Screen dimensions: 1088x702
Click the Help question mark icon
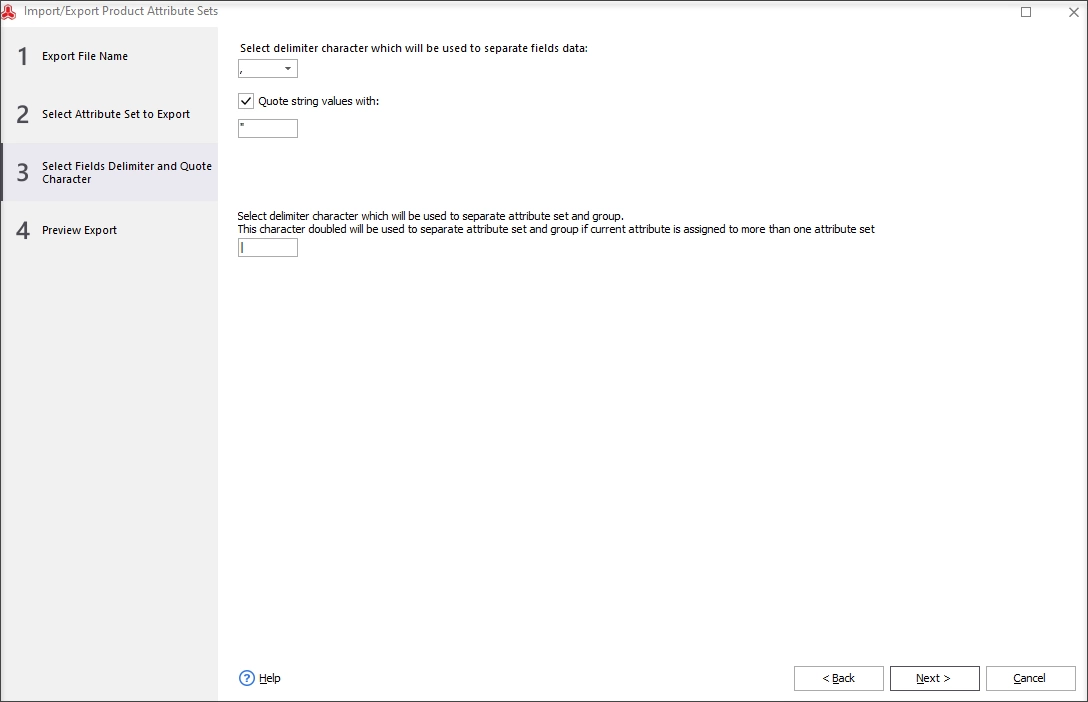coord(246,678)
